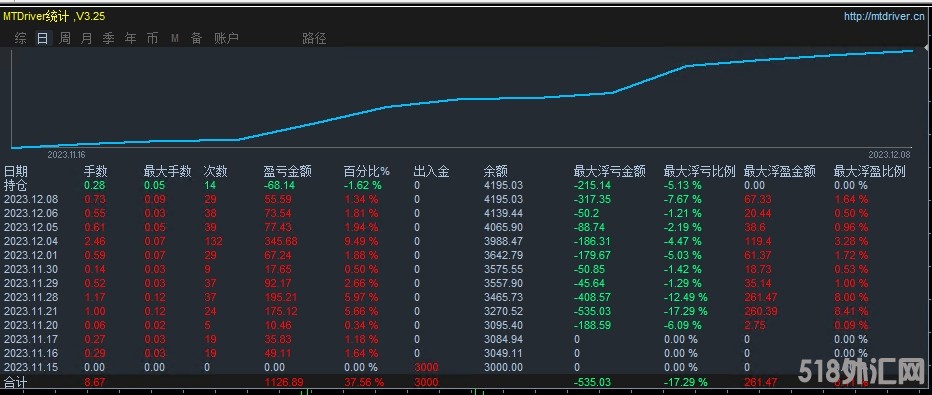
Task: Click the 最大浮亏金额 column header
Action: tap(609, 172)
